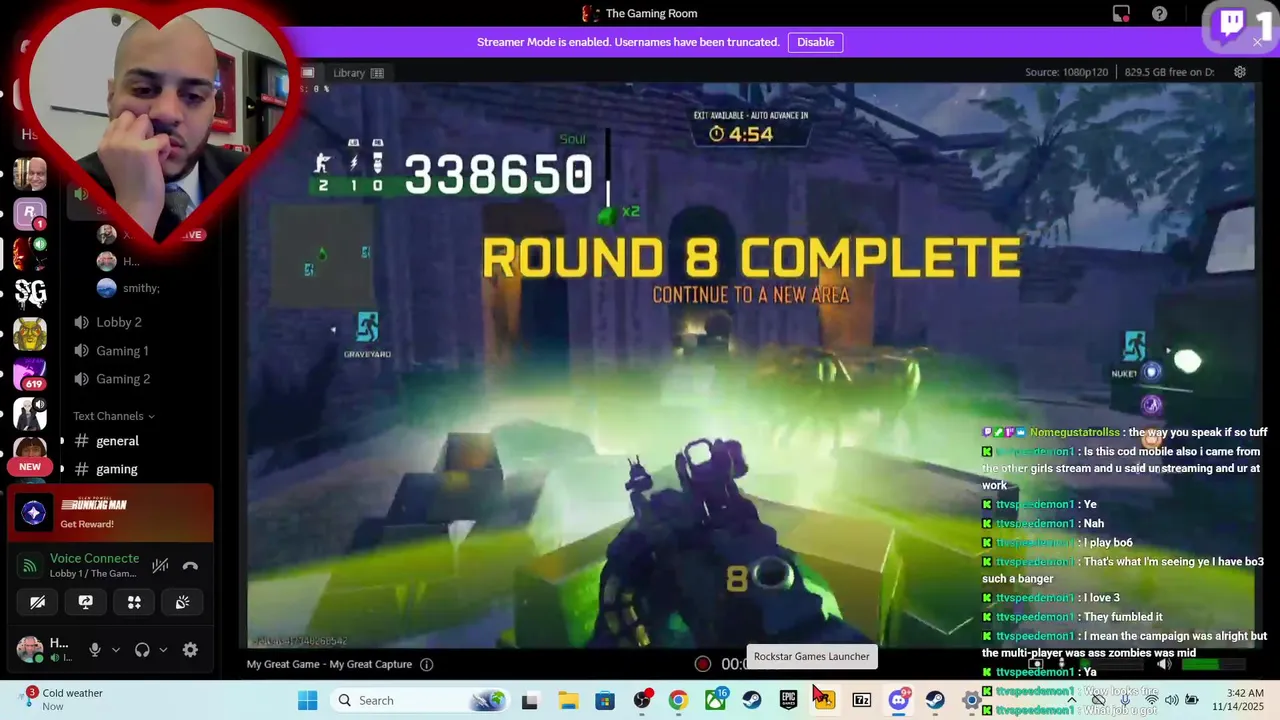Open Discord activities launcher button
1280x720 pixels.
[134, 602]
